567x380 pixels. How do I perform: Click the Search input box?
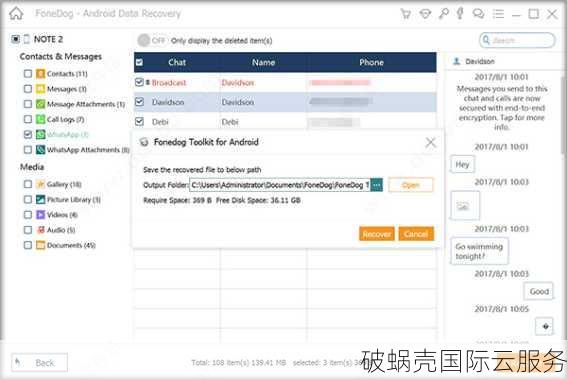517,40
